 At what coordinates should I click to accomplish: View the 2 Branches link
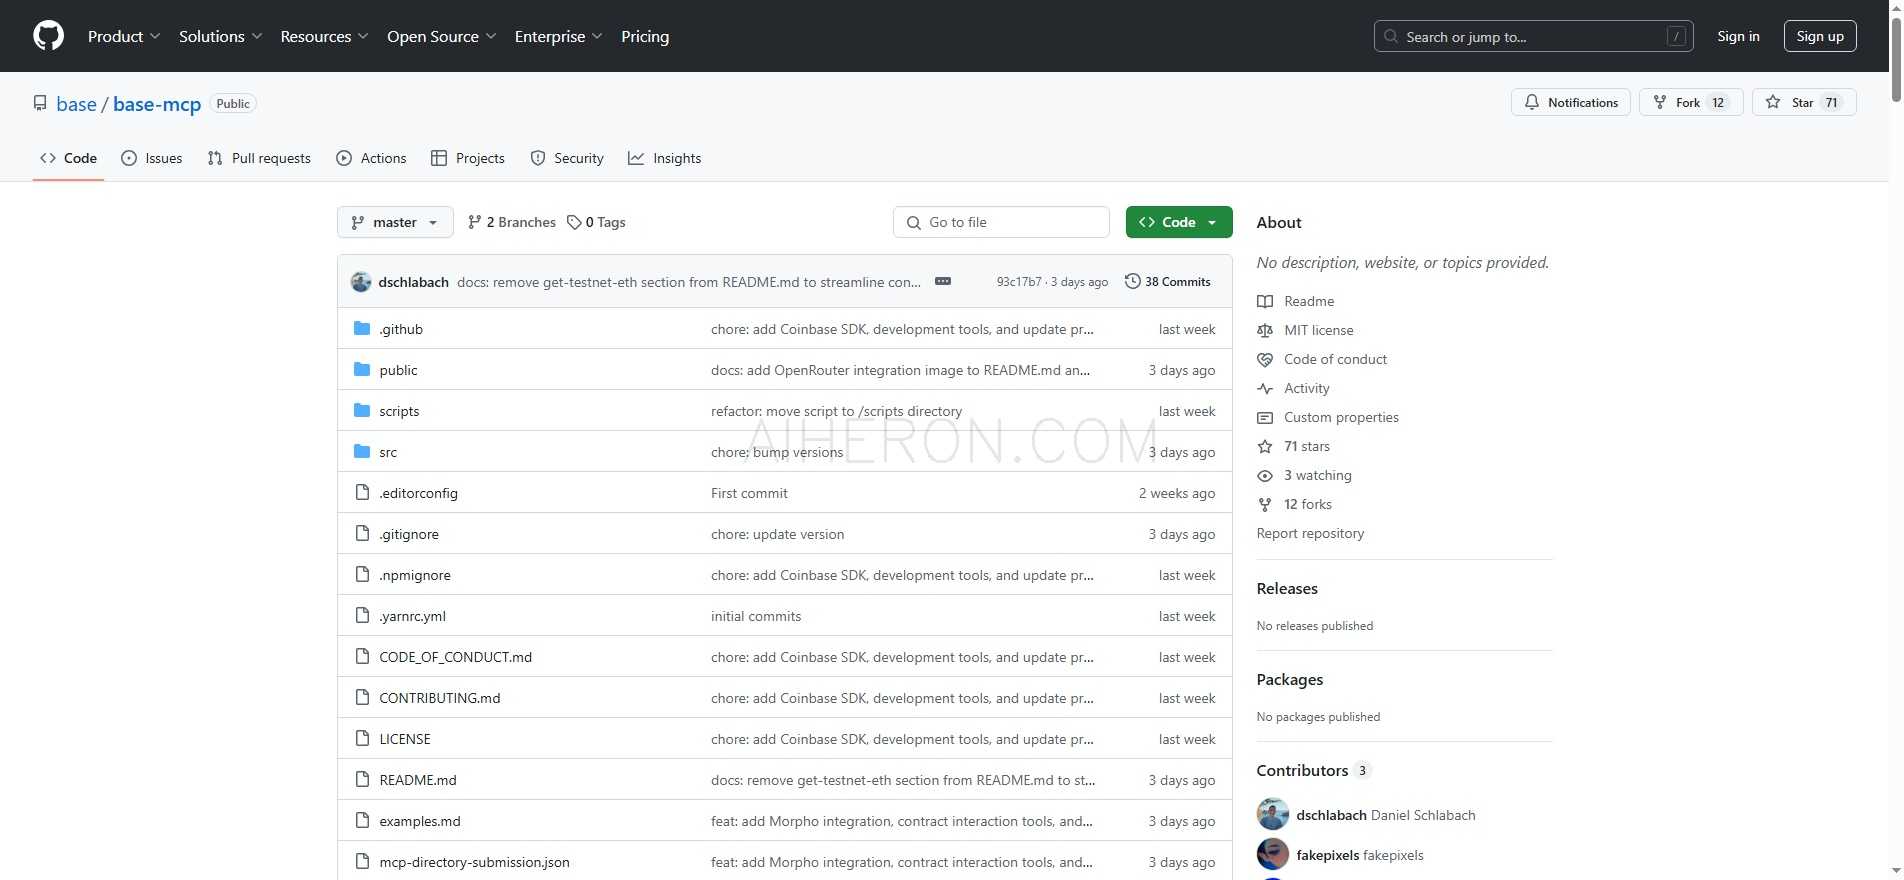(x=512, y=222)
